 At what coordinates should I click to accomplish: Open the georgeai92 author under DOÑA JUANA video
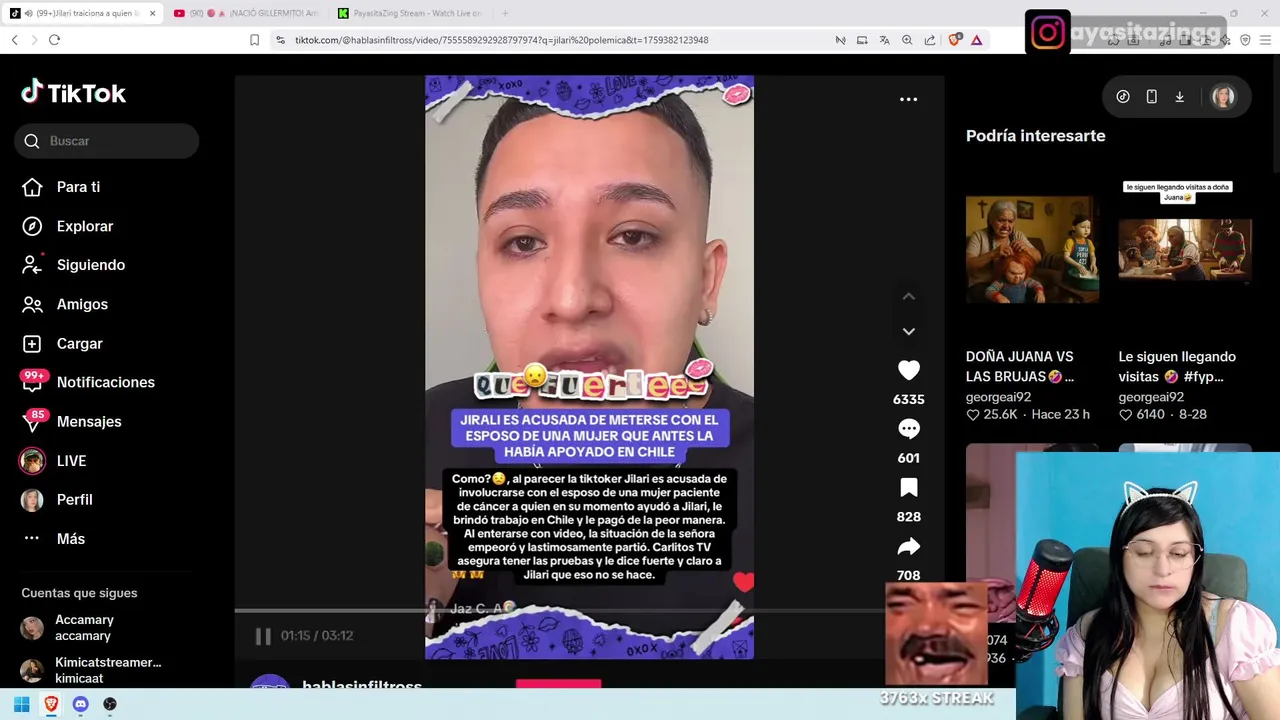pyautogui.click(x=998, y=397)
